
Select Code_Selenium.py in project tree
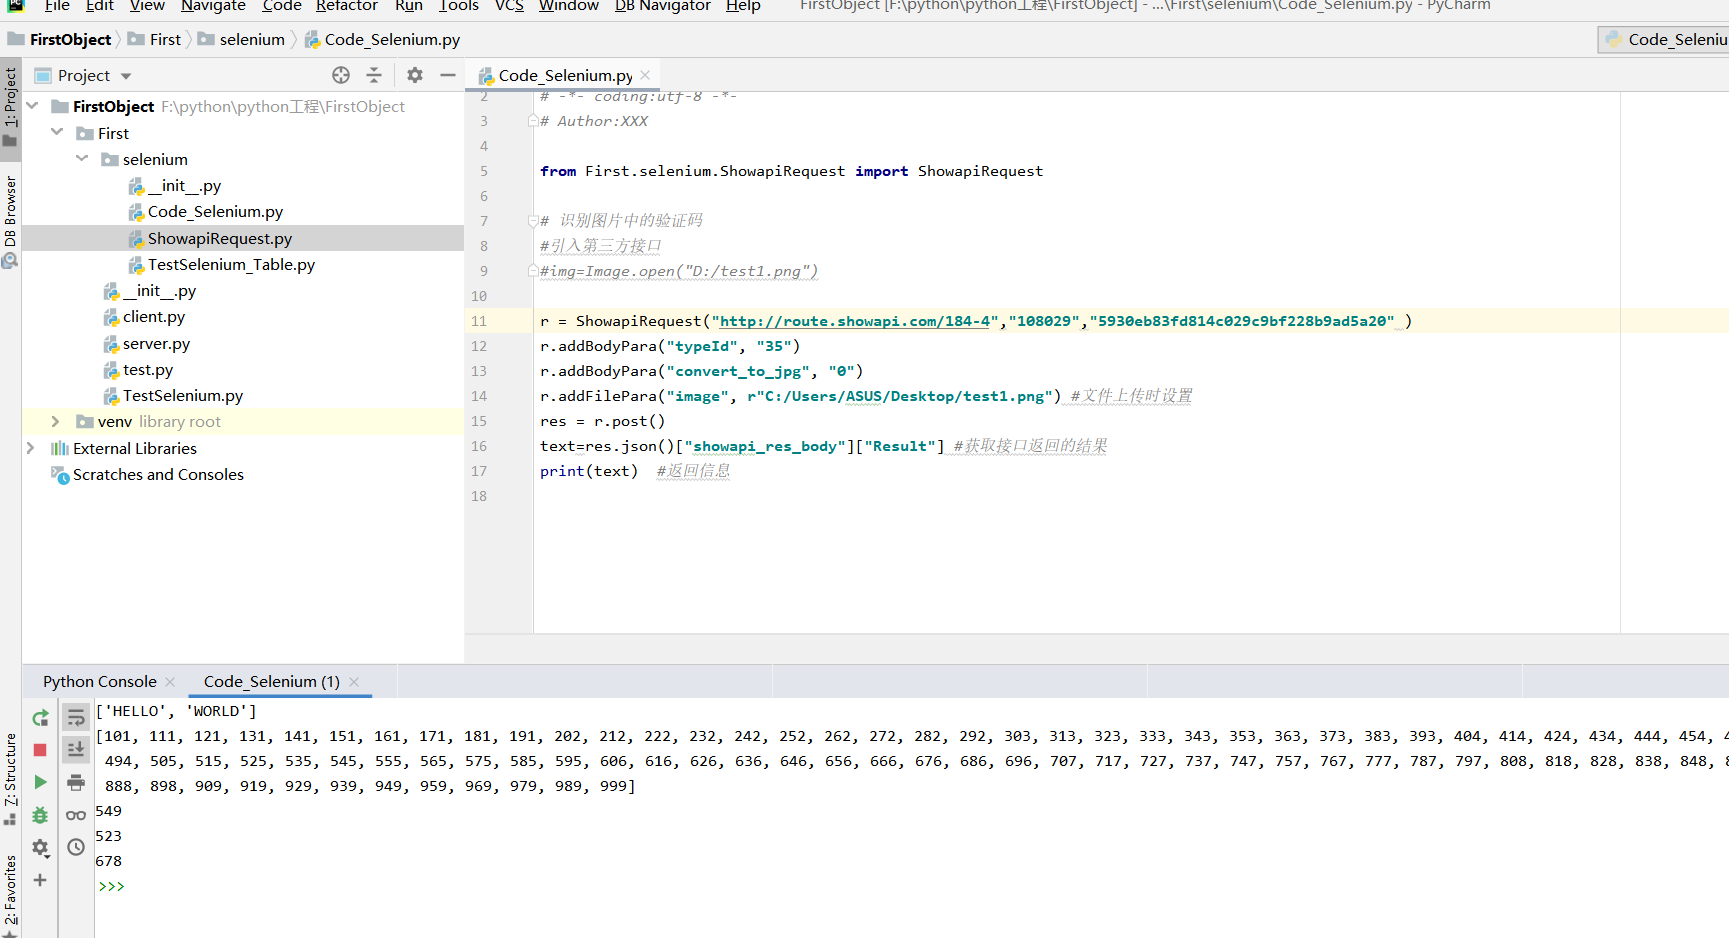[x=215, y=212]
